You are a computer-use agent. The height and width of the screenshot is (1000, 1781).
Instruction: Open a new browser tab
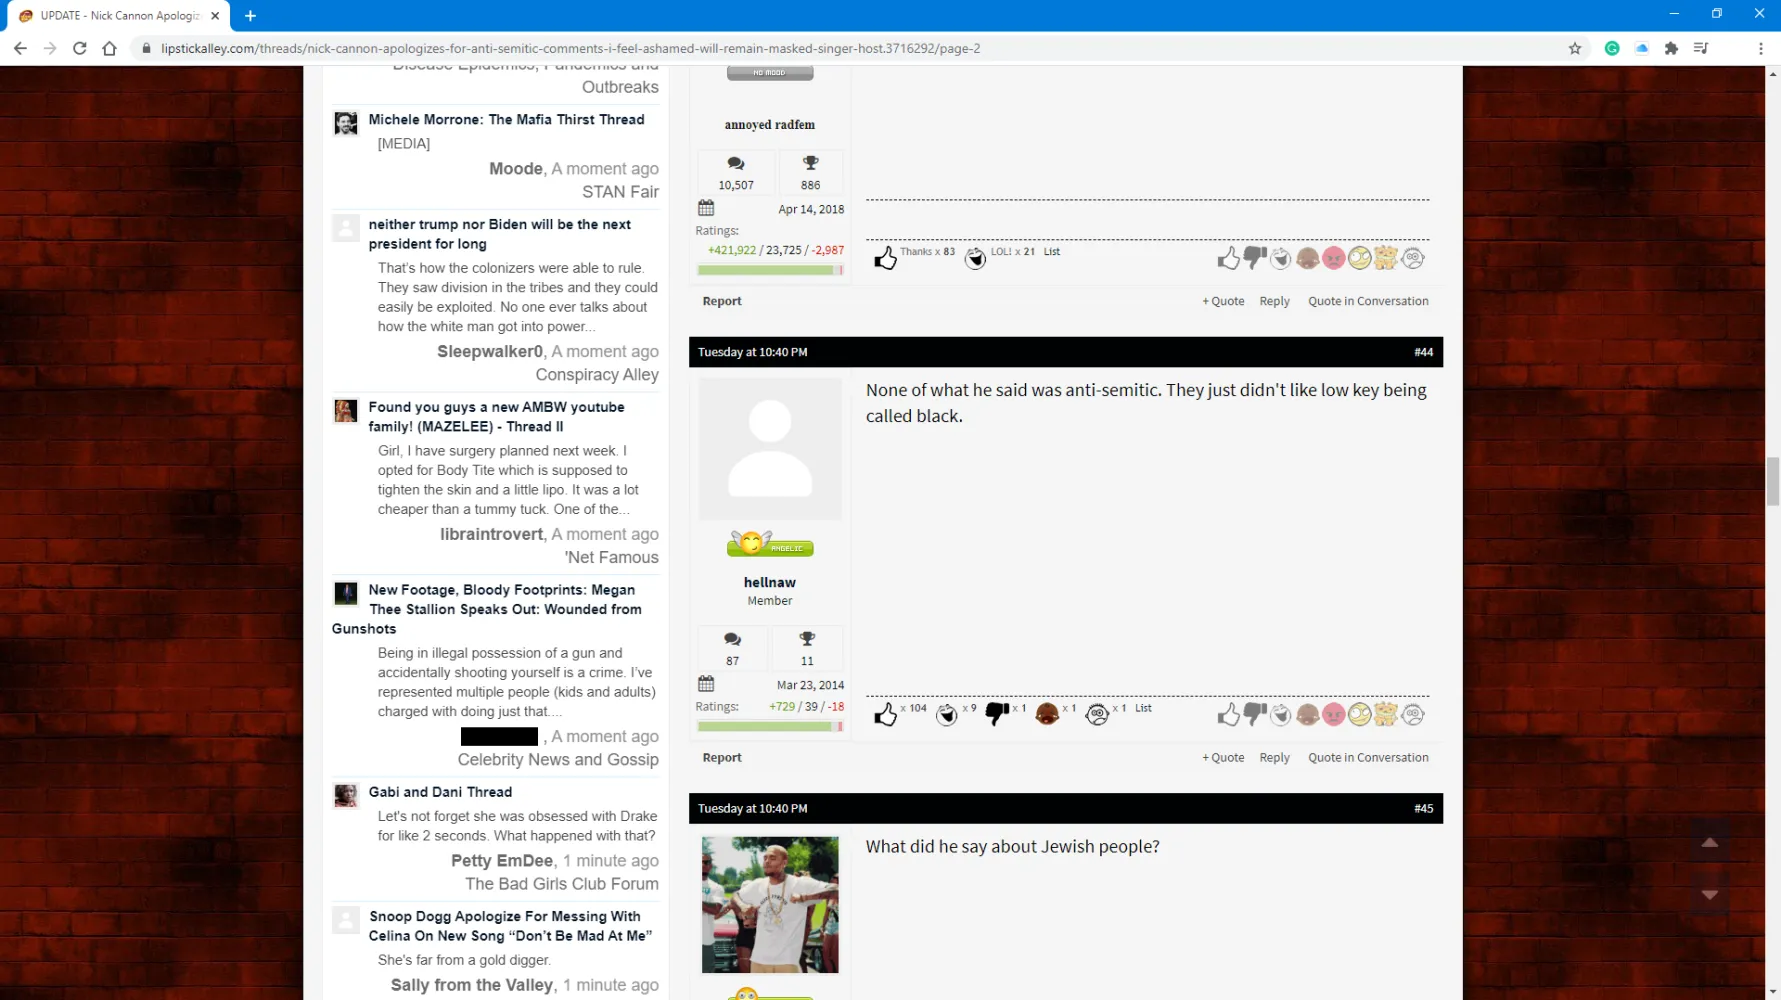click(x=250, y=16)
